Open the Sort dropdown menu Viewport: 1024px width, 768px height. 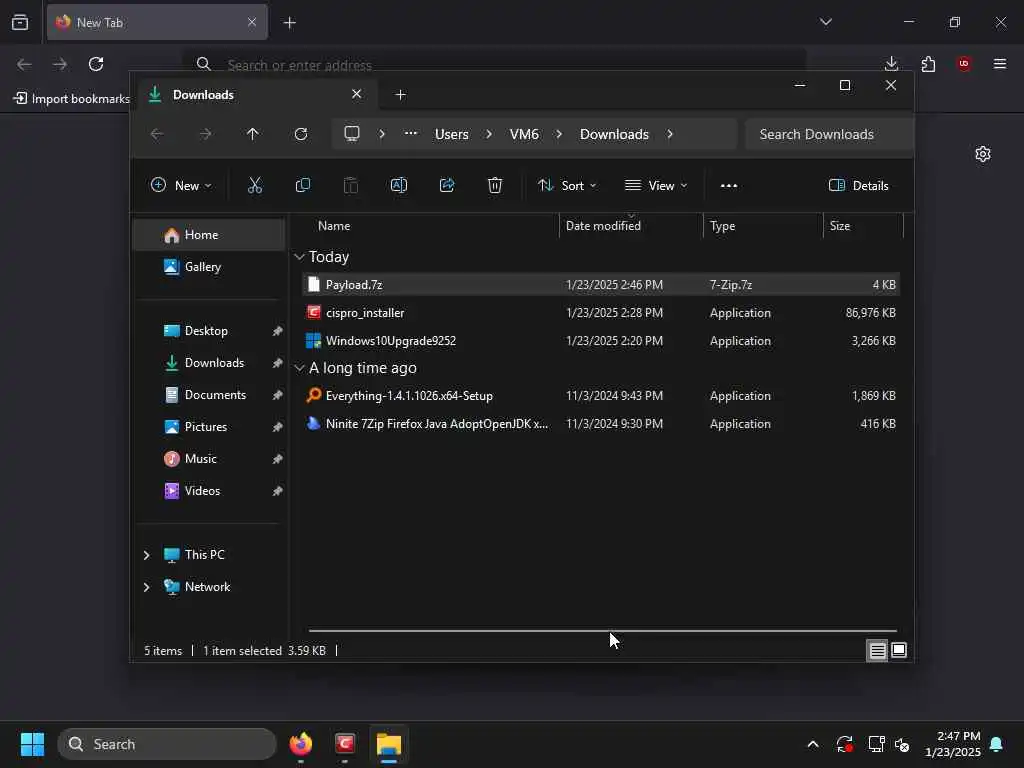tap(567, 185)
